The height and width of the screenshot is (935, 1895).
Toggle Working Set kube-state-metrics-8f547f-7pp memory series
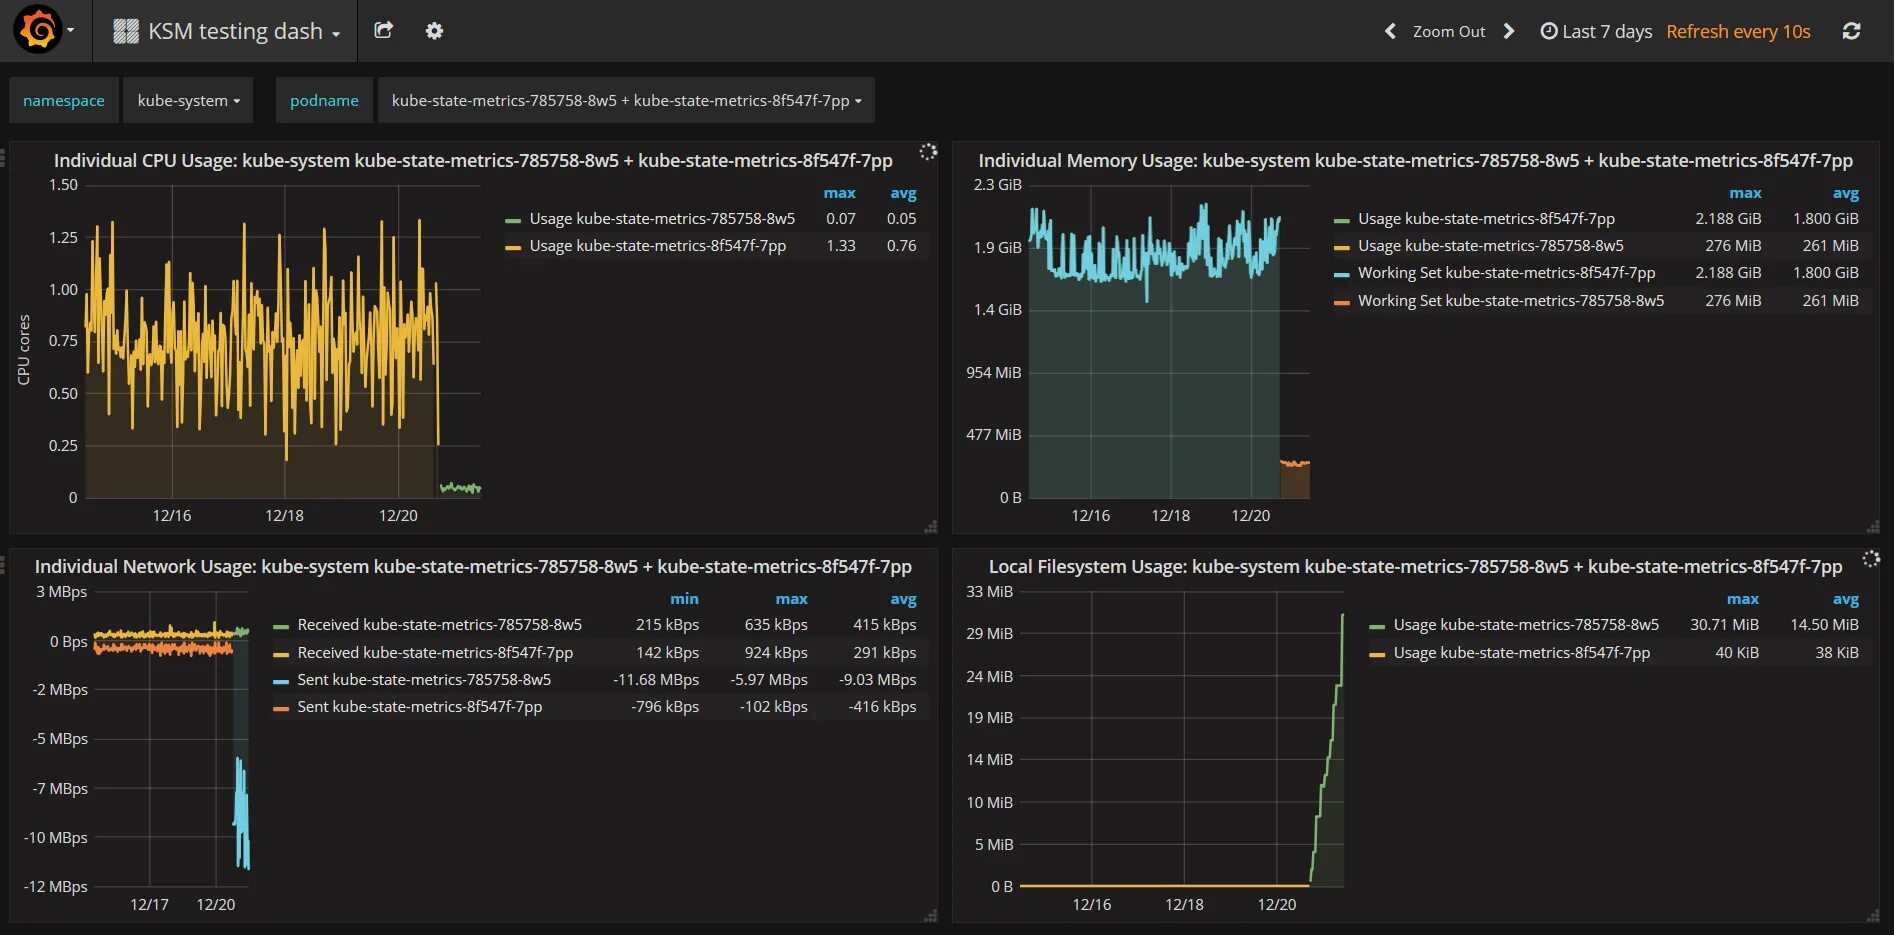pos(1506,272)
